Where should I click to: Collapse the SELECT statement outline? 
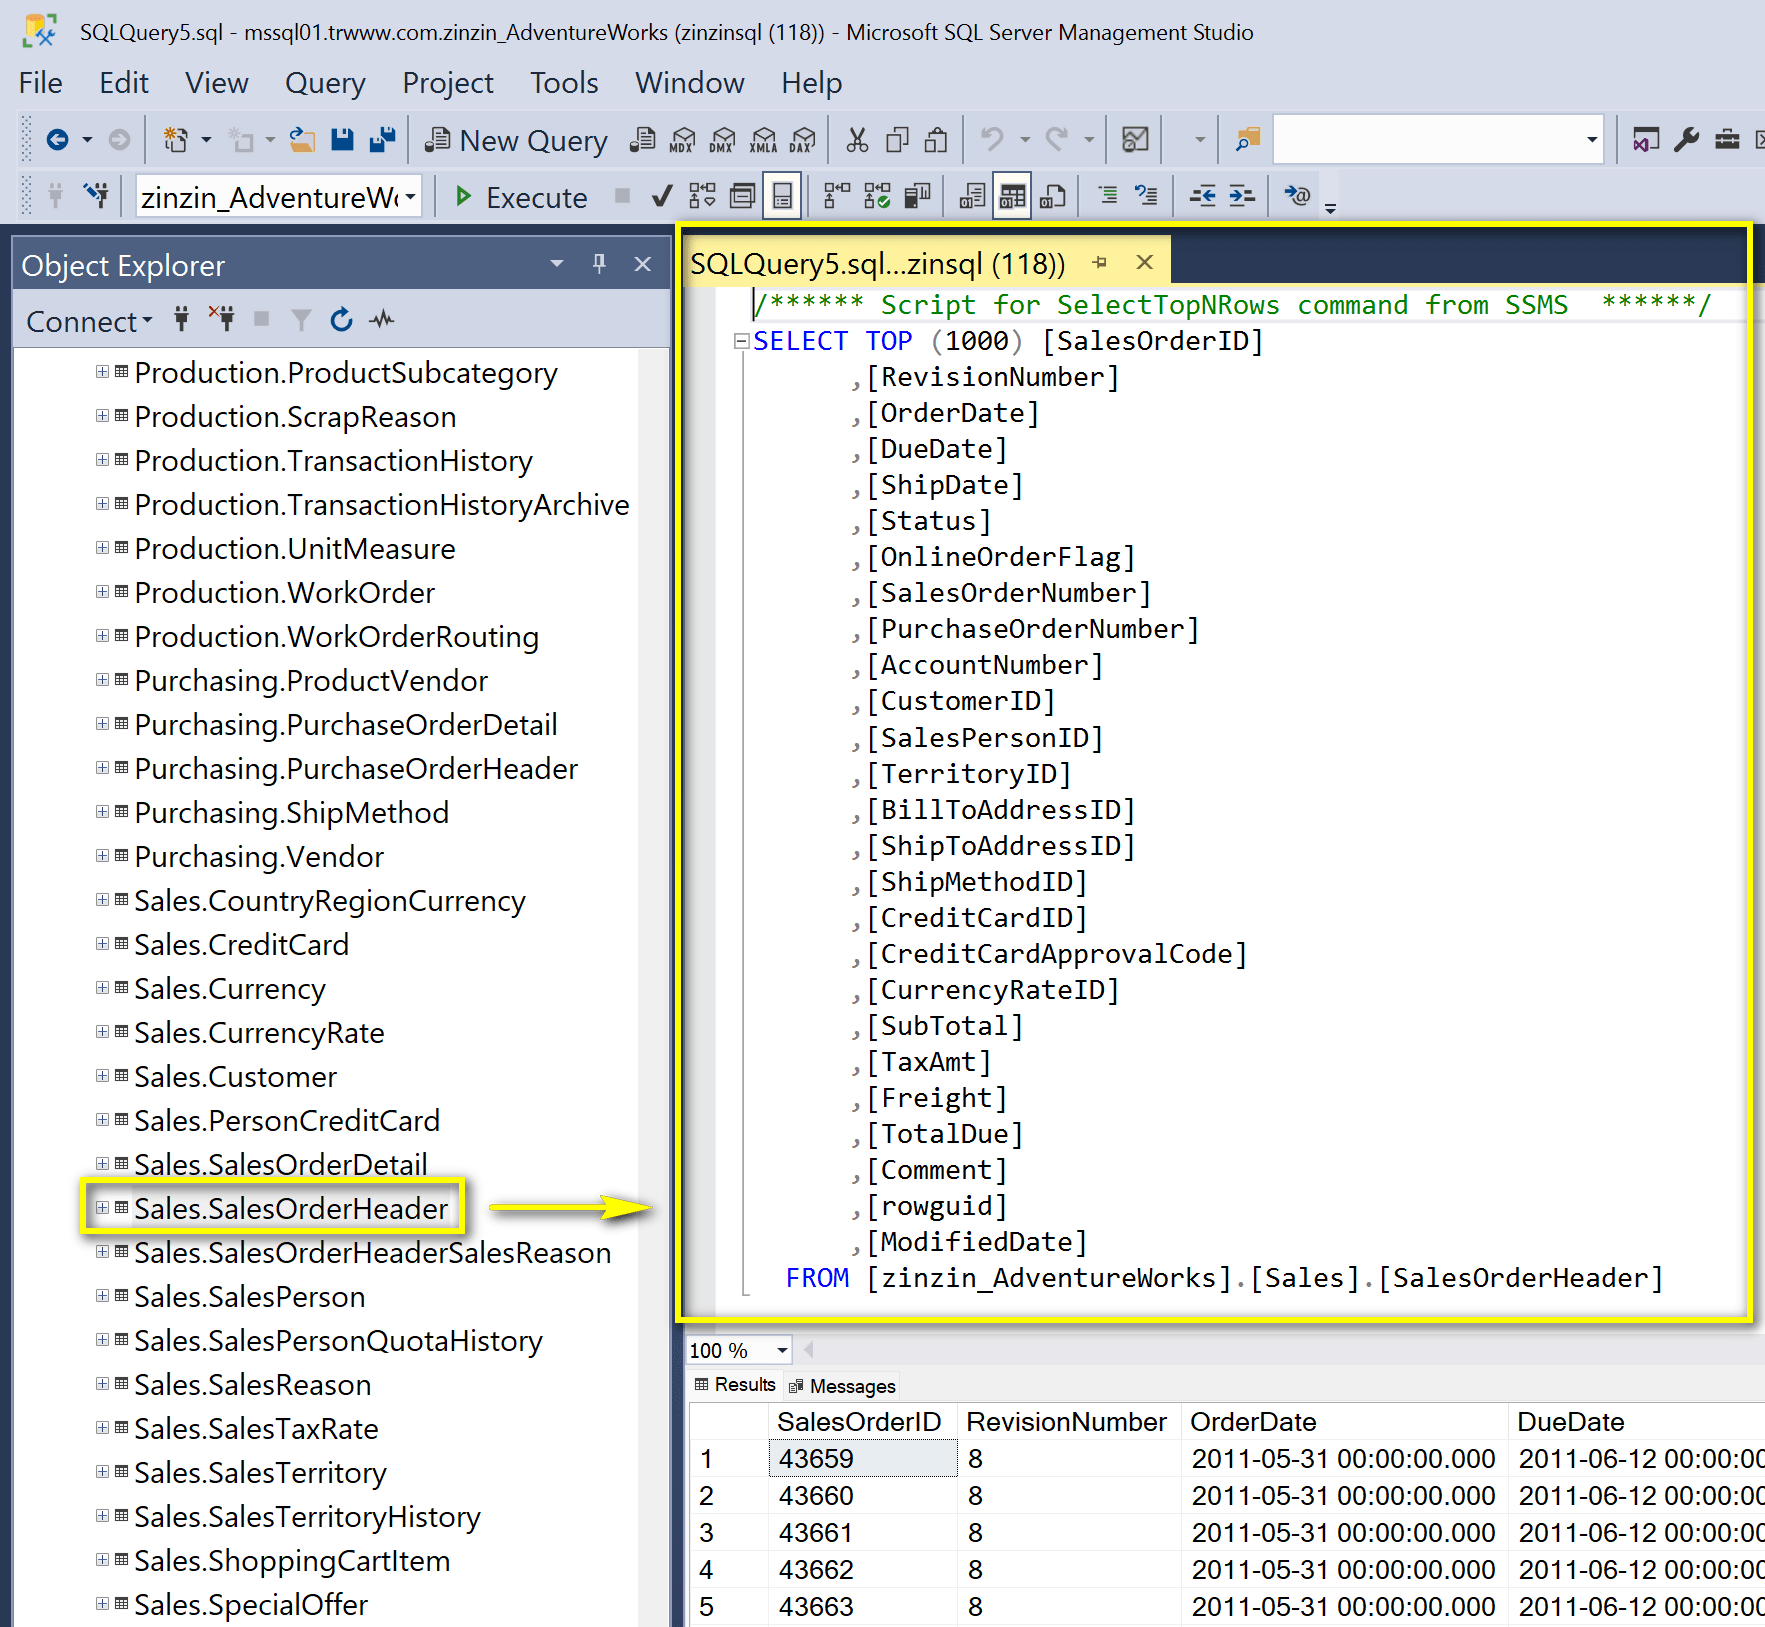pos(741,341)
